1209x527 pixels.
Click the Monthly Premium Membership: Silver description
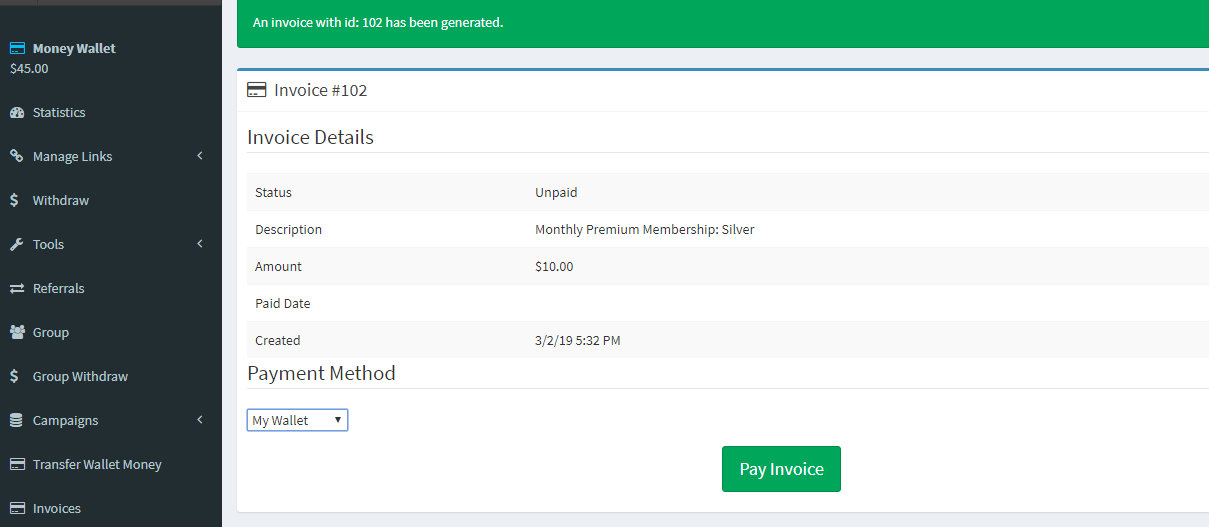point(645,229)
